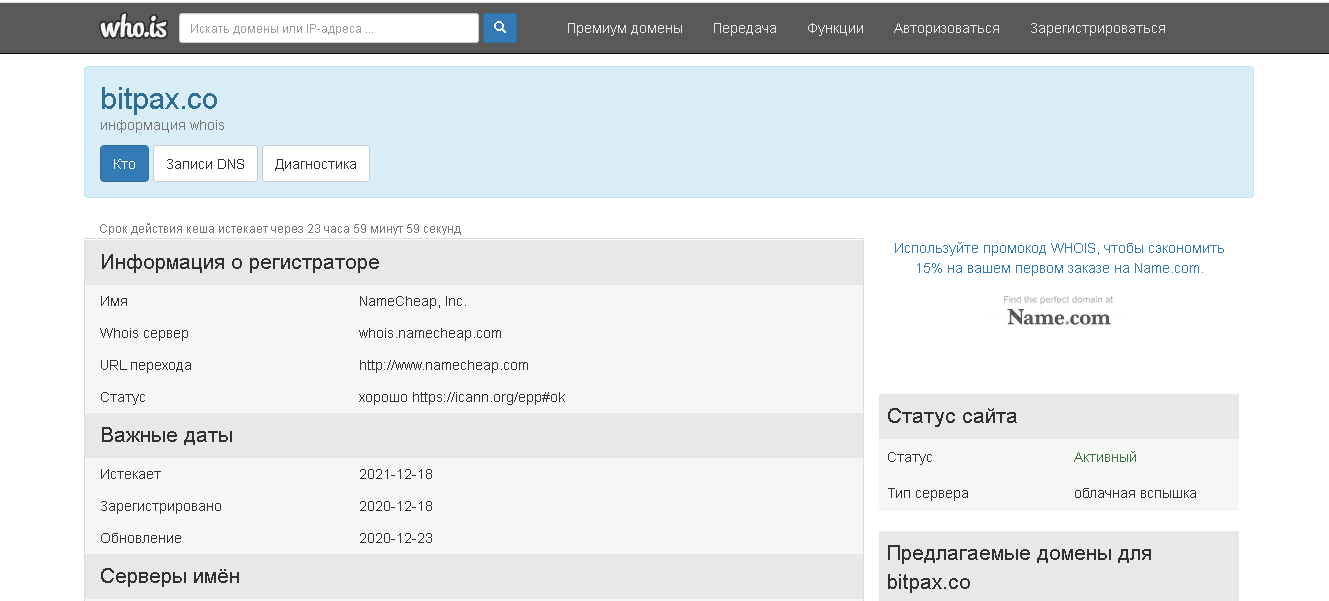The height and width of the screenshot is (601, 1329).
Task: Switch to the Диагностика tab
Action: [315, 164]
